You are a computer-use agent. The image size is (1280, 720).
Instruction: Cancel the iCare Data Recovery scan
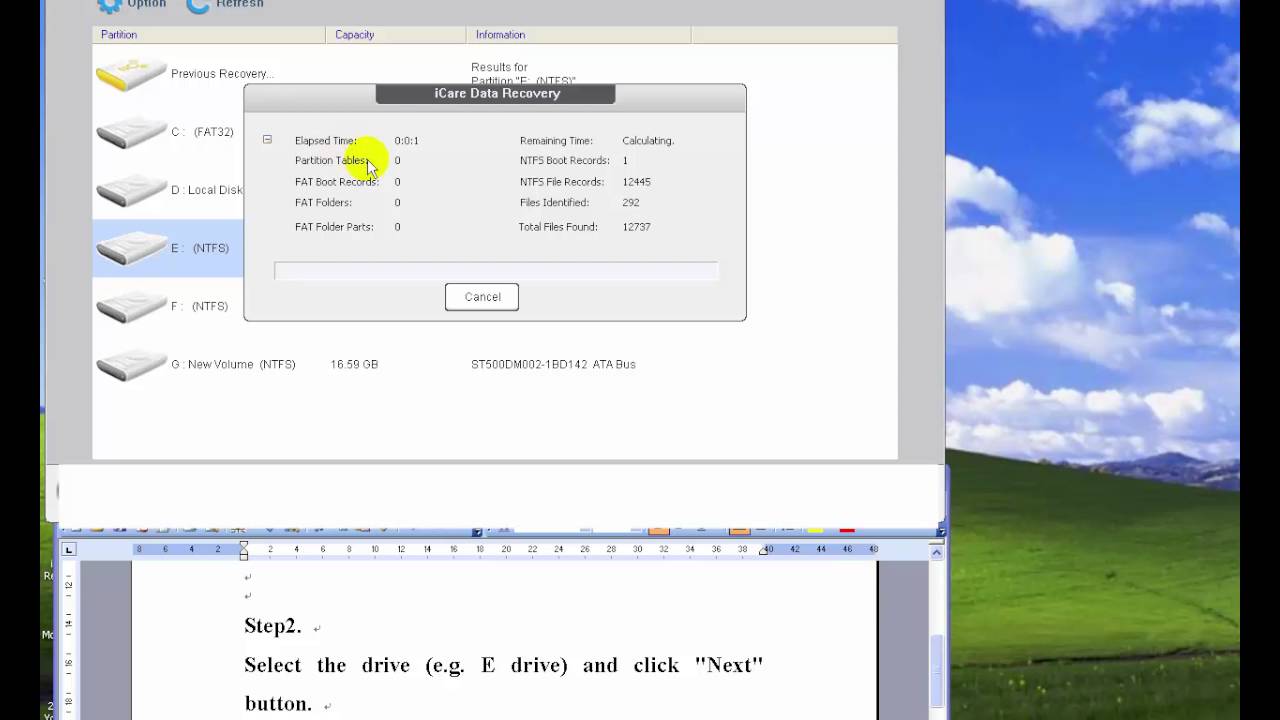482,297
